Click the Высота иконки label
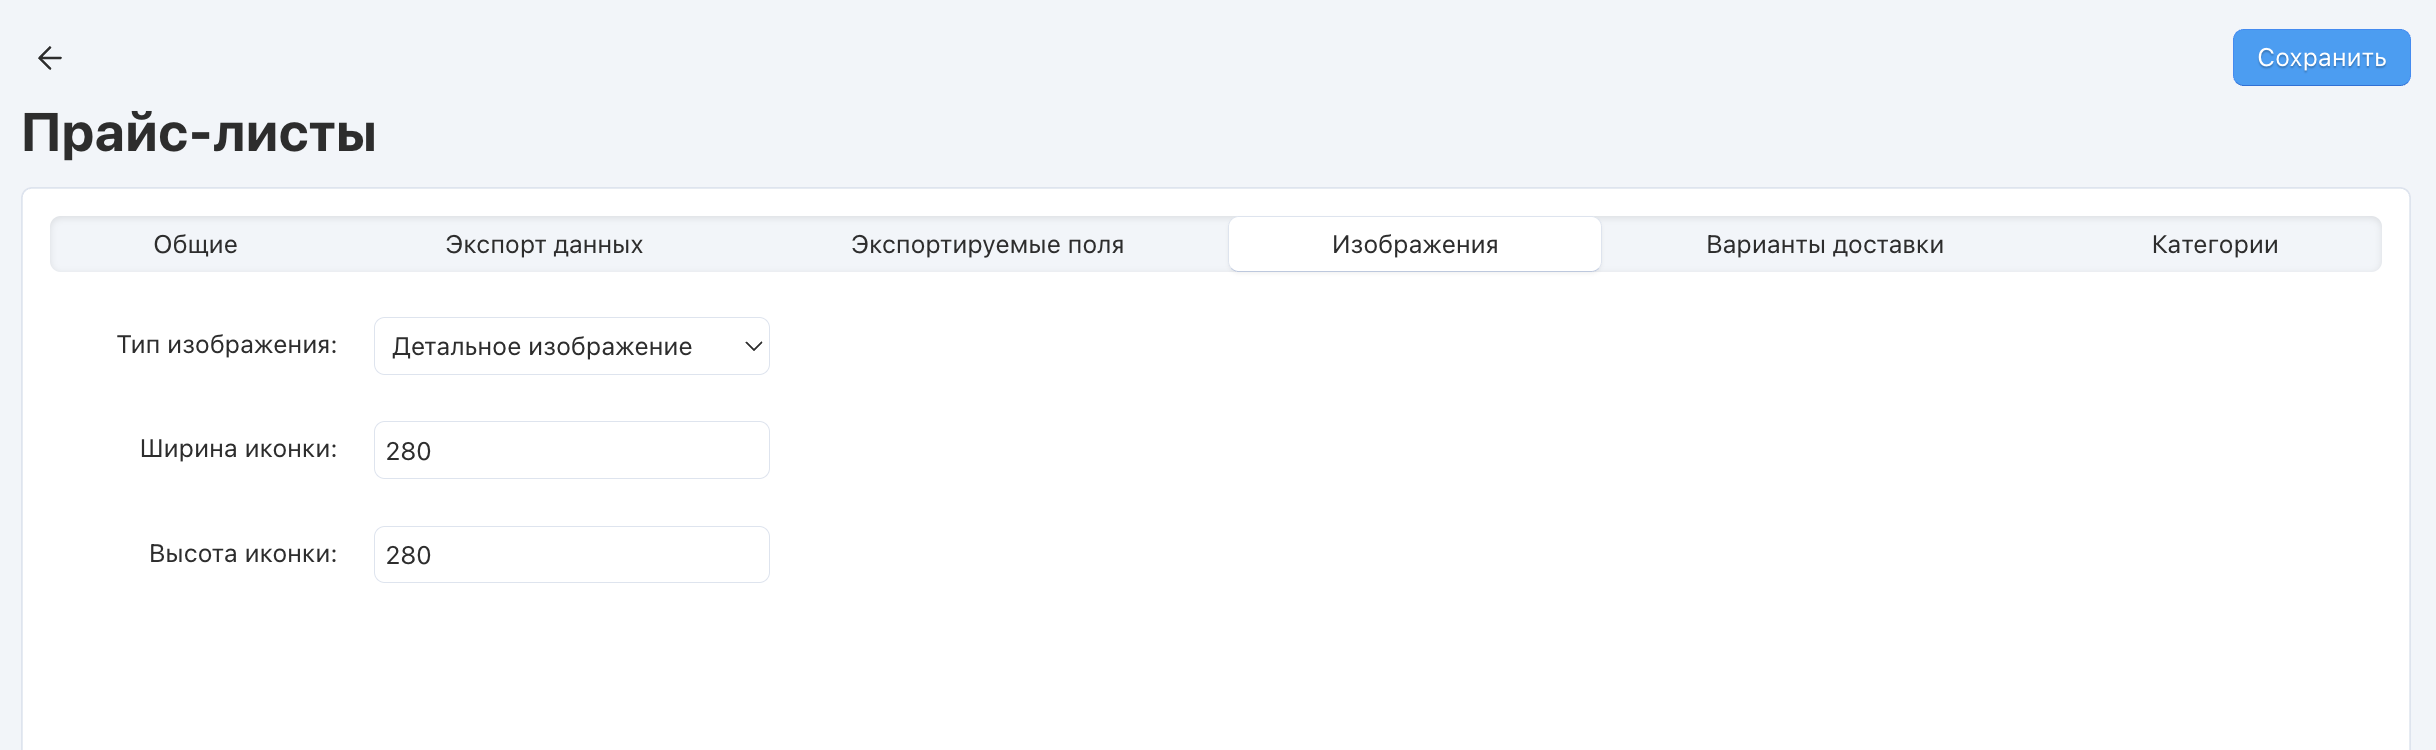 [x=243, y=554]
